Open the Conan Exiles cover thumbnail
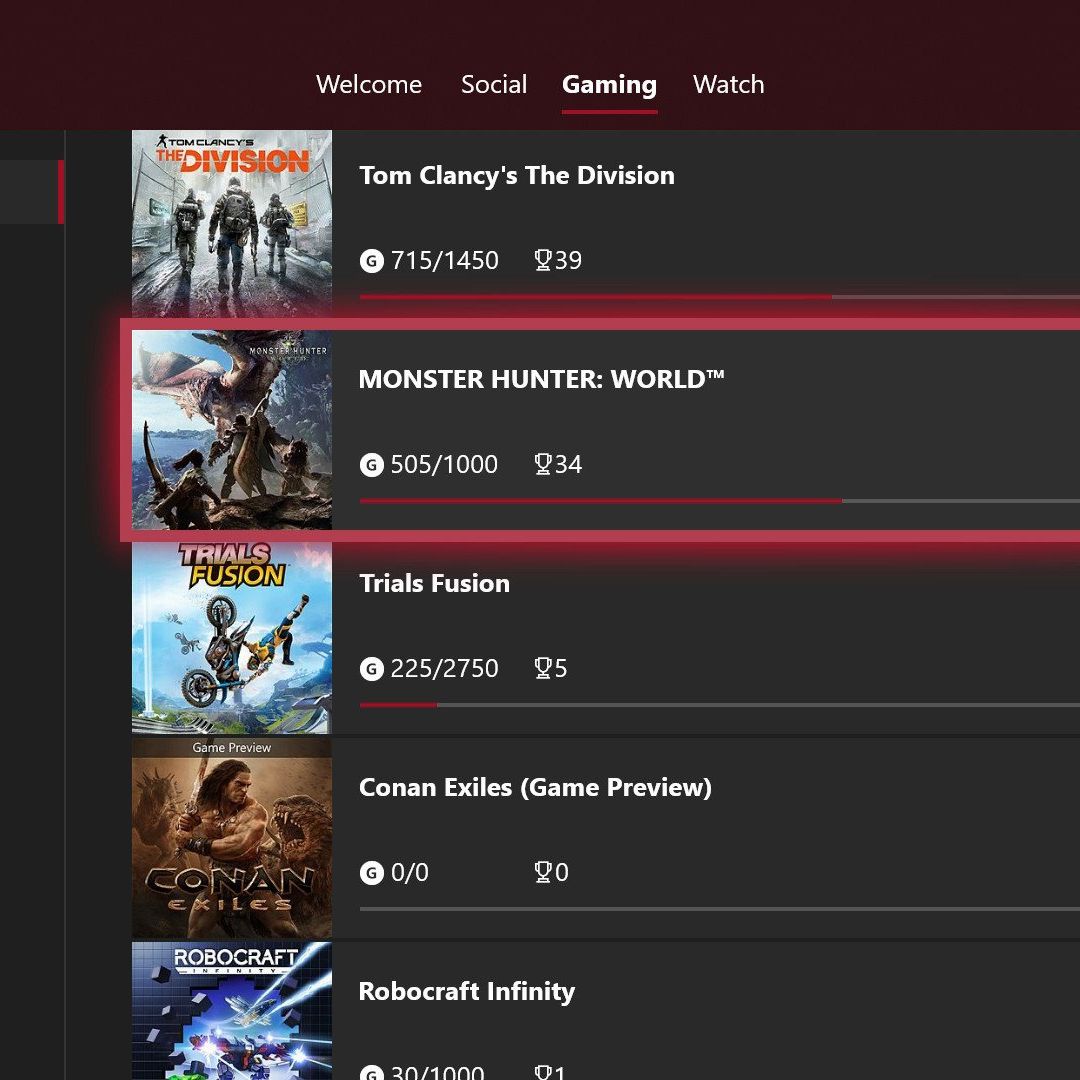This screenshot has height=1080, width=1080. tap(232, 840)
